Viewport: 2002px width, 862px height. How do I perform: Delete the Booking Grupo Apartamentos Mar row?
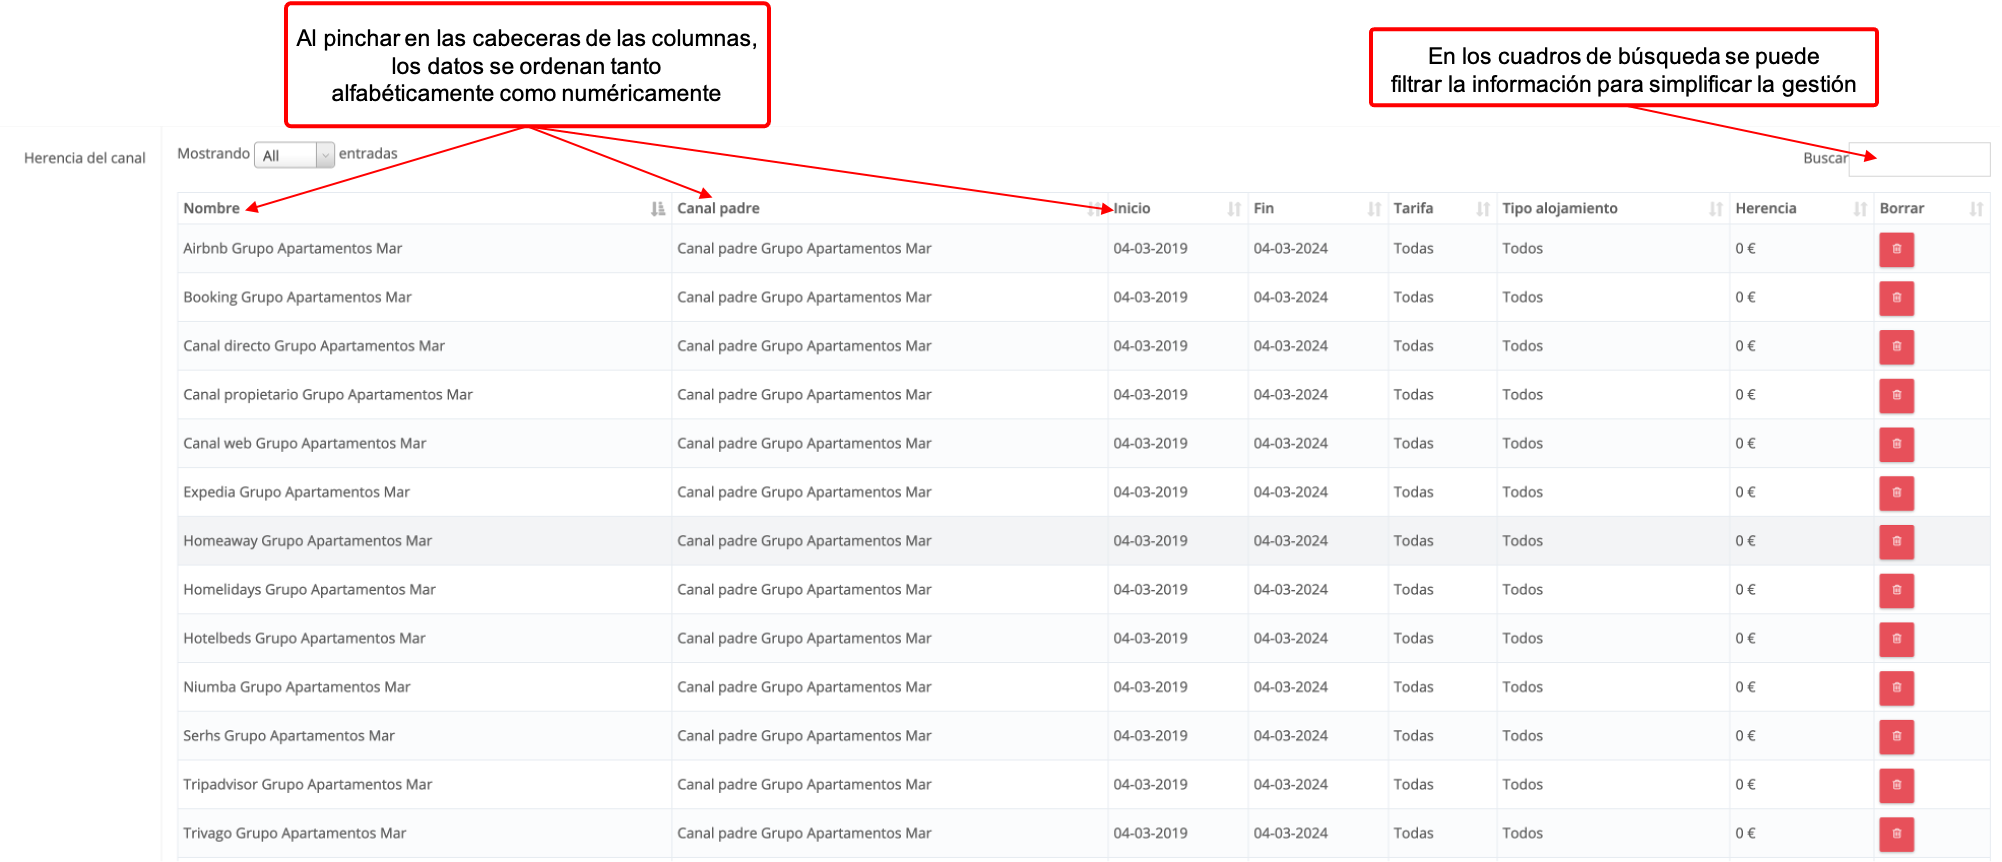click(x=1896, y=298)
